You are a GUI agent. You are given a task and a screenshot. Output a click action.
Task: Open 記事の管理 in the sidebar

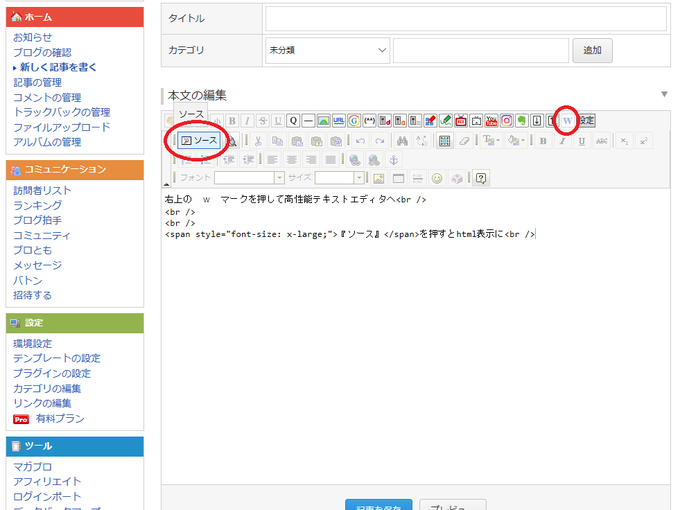(37, 82)
